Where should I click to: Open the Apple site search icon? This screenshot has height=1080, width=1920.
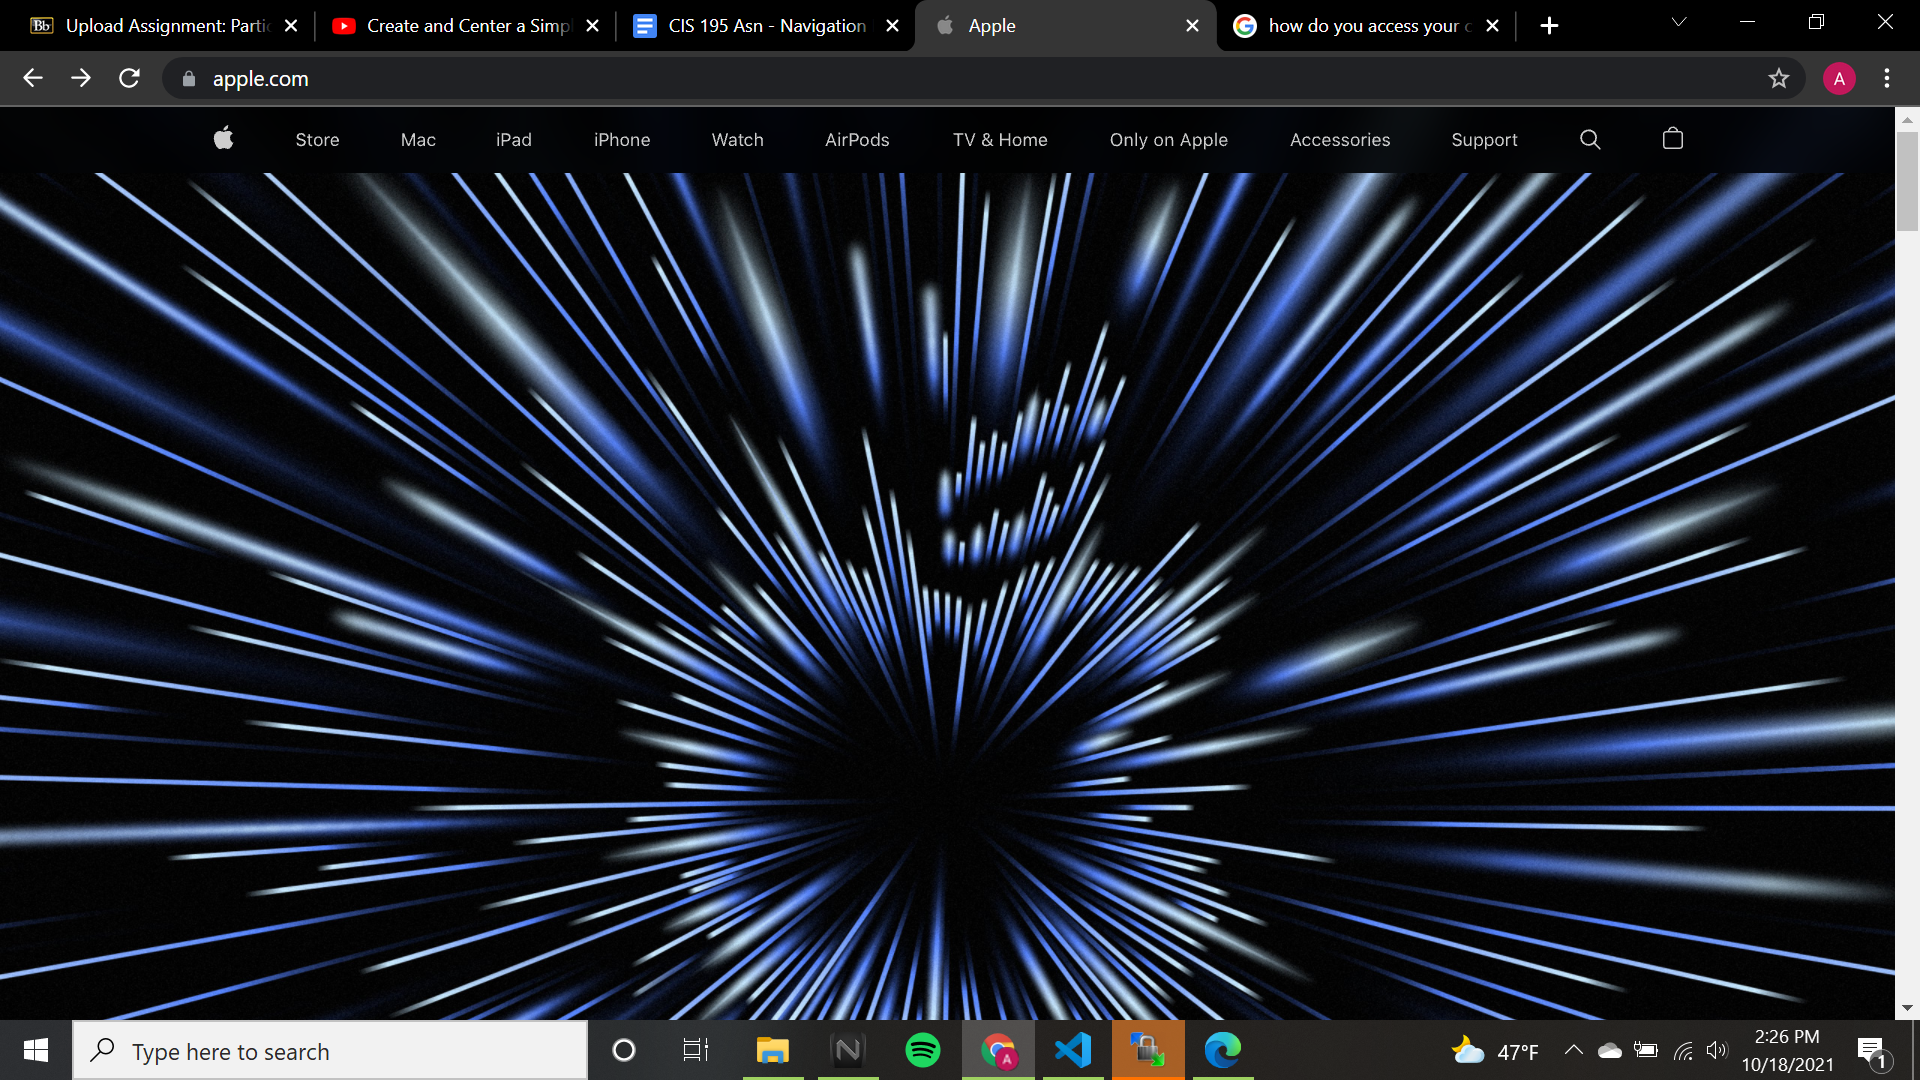(1590, 139)
